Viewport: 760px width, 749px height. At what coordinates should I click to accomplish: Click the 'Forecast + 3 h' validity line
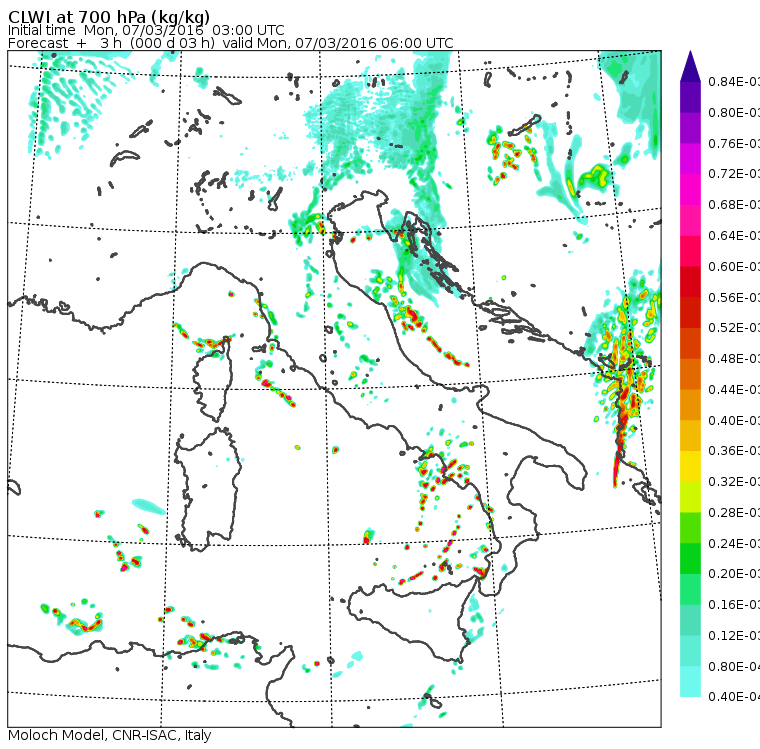[231, 43]
